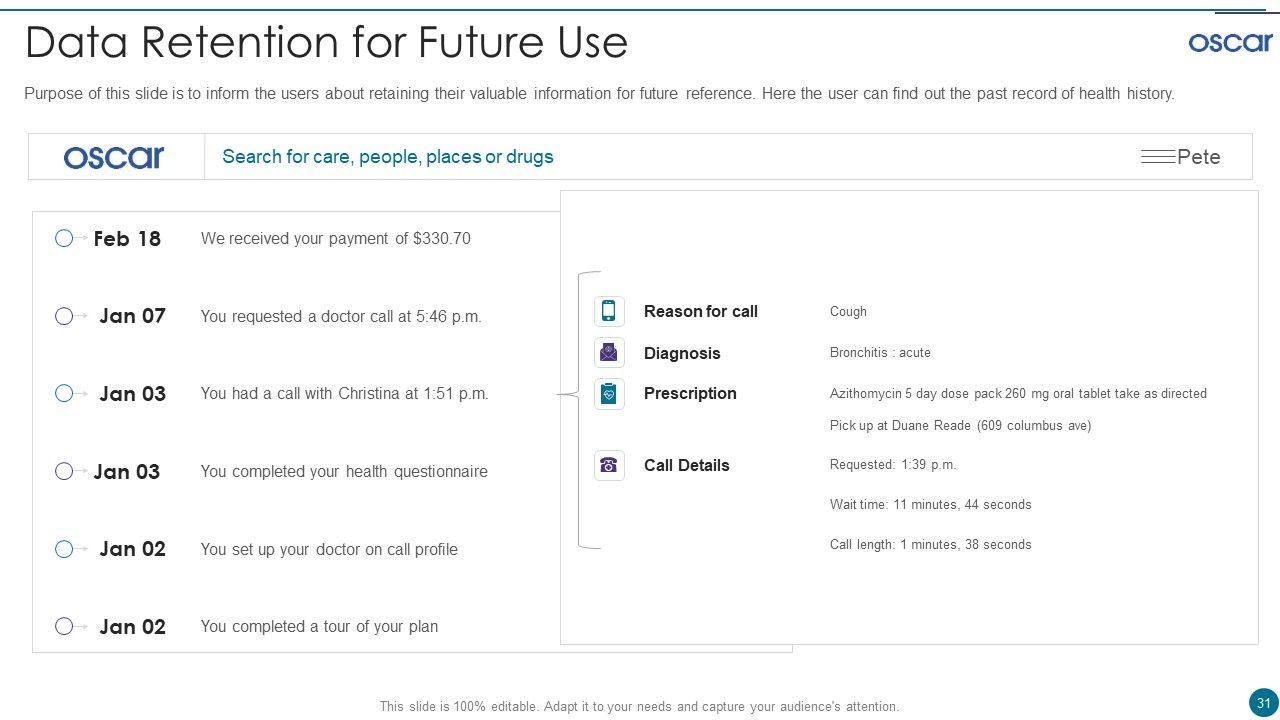Open the payment of $330.70 entry
This screenshot has height=720, width=1280.
335,239
